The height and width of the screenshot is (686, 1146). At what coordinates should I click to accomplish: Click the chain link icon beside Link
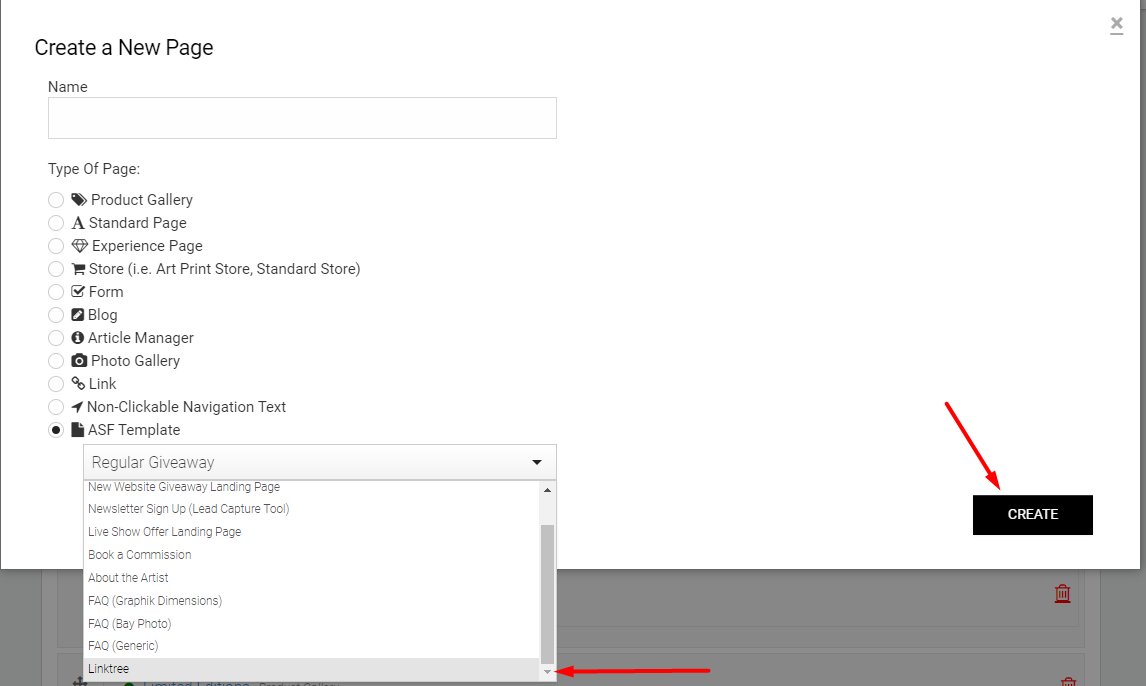[x=79, y=384]
